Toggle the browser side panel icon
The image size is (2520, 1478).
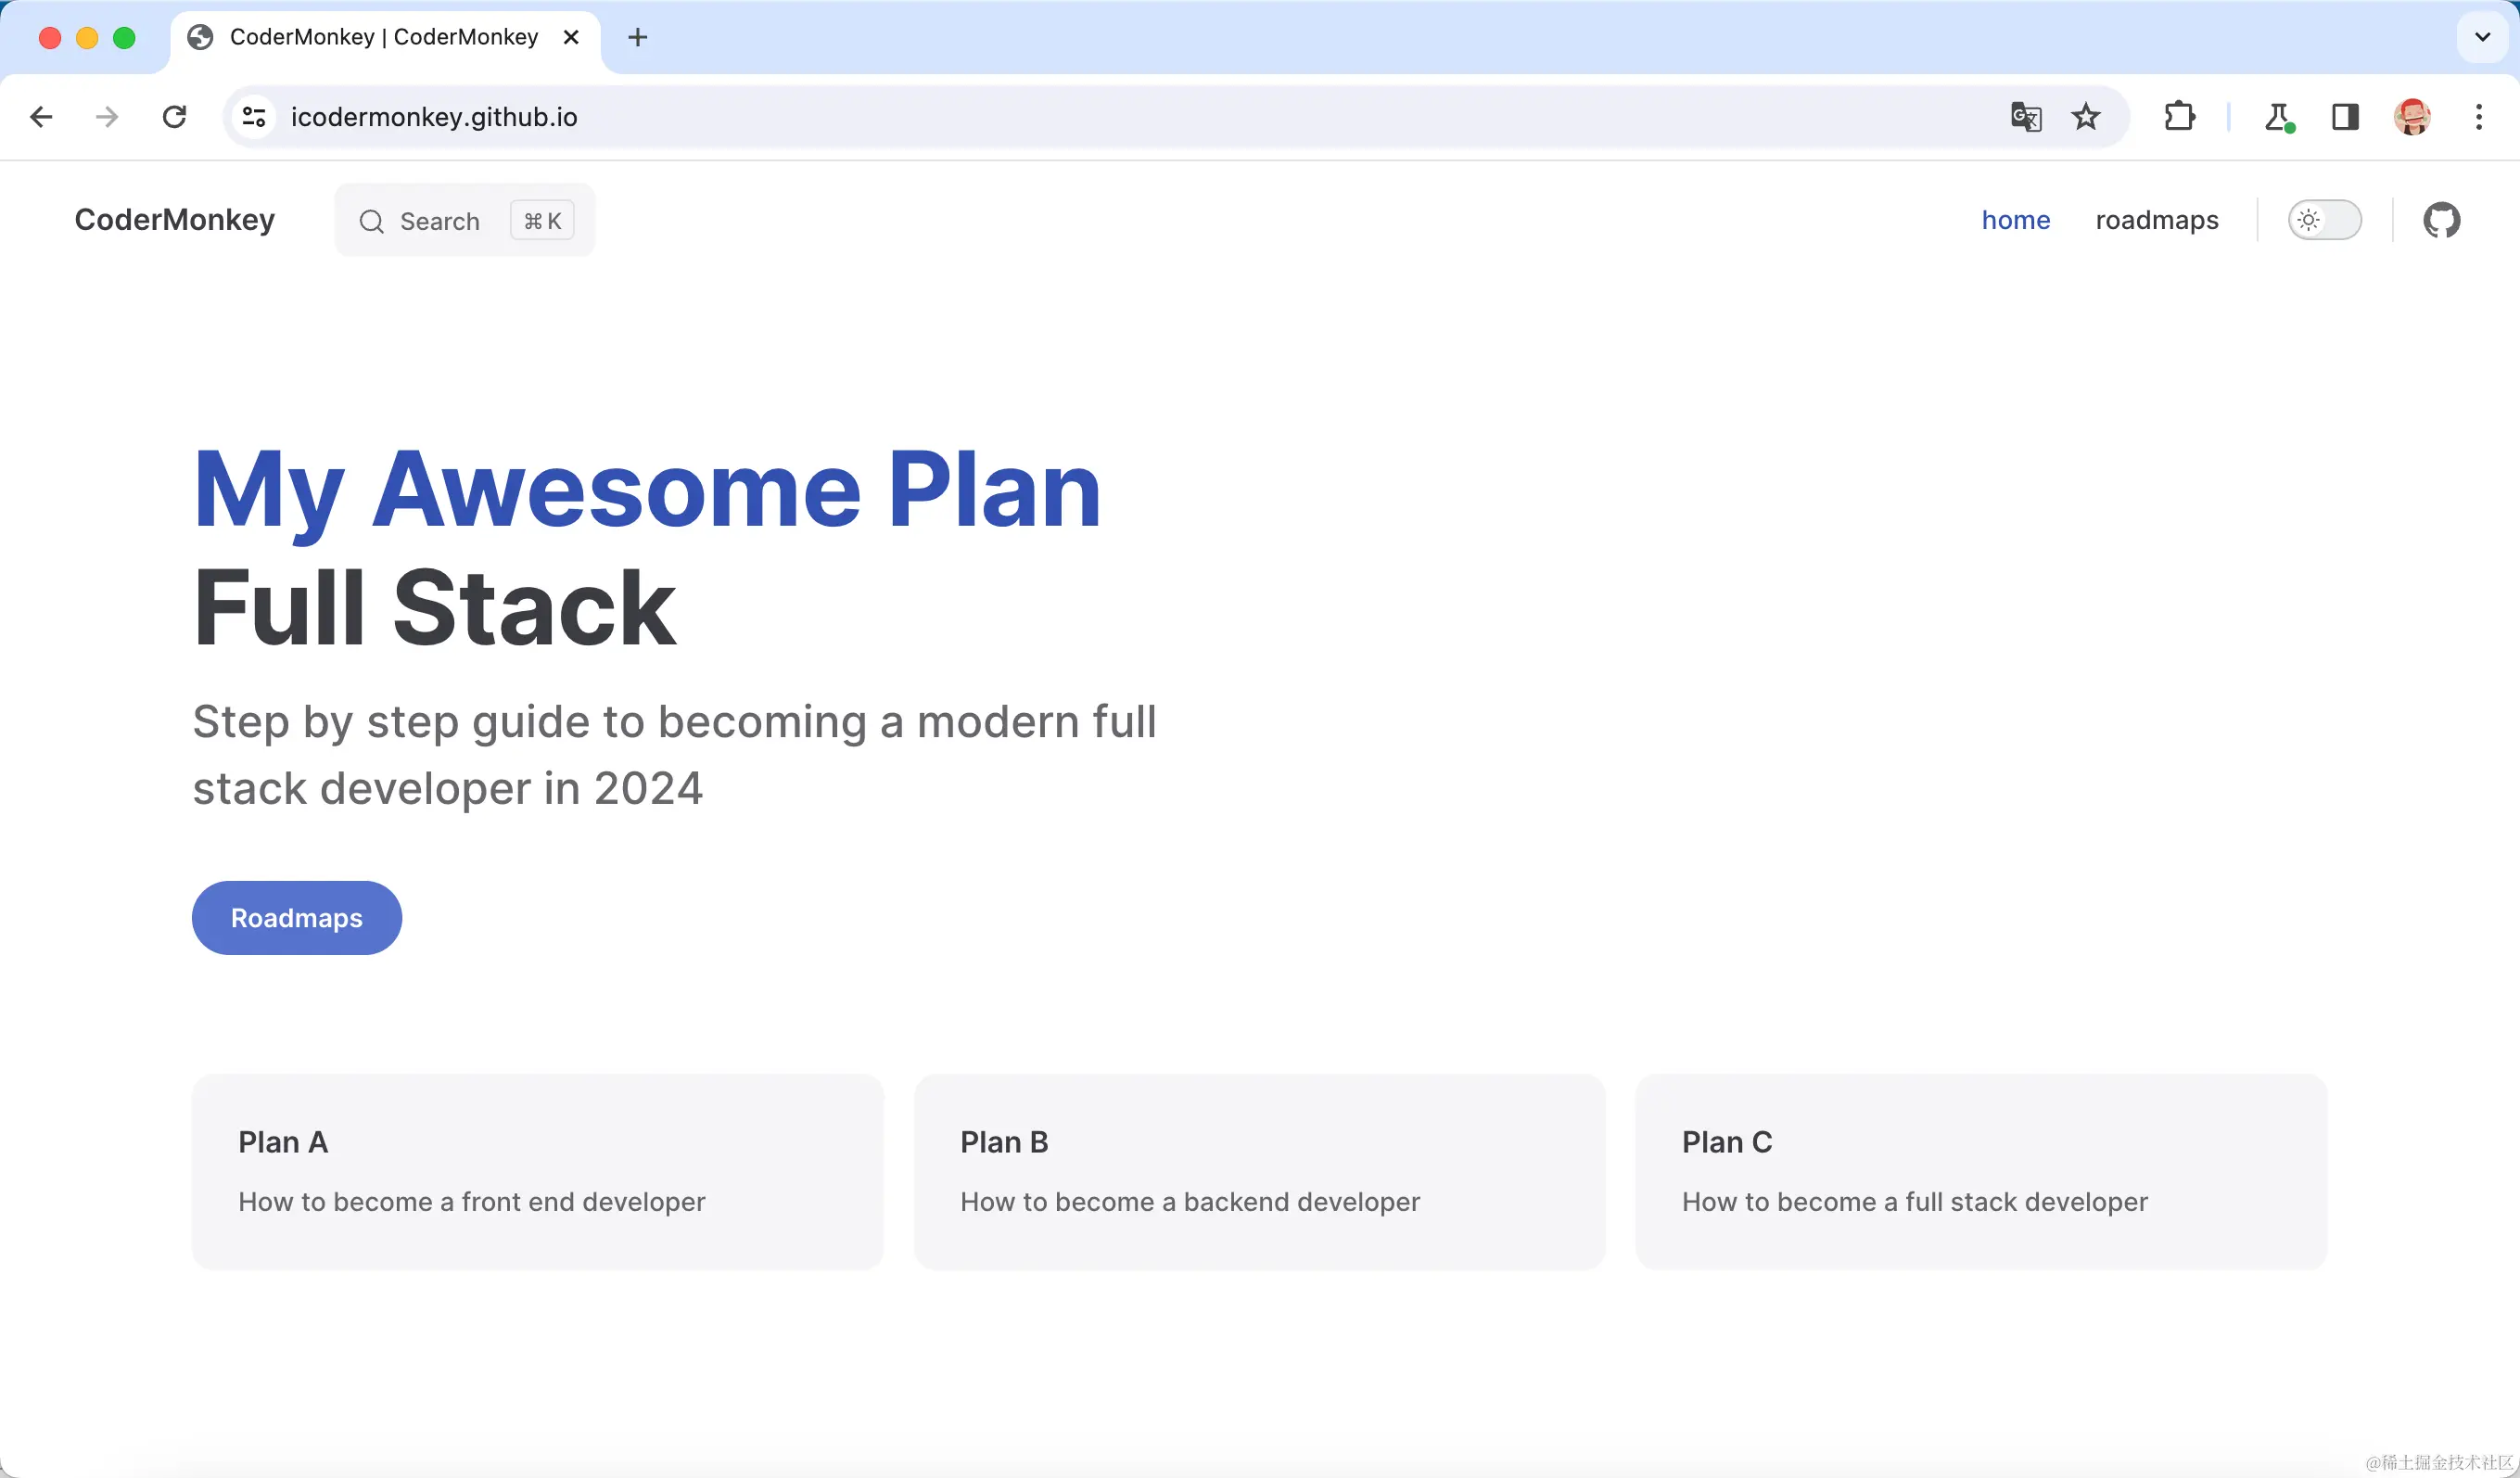pos(2345,117)
